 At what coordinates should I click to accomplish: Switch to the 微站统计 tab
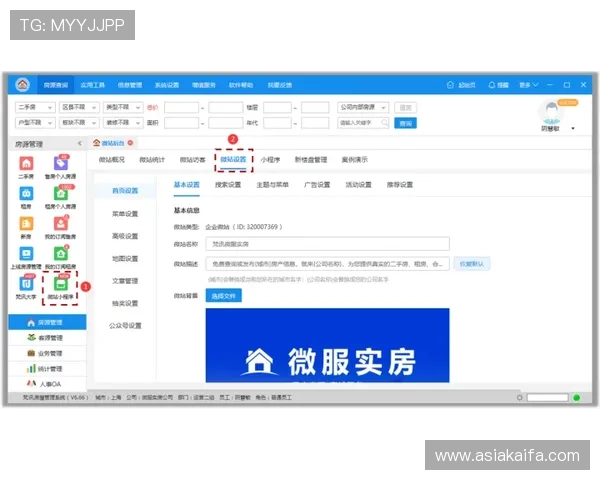click(x=152, y=160)
